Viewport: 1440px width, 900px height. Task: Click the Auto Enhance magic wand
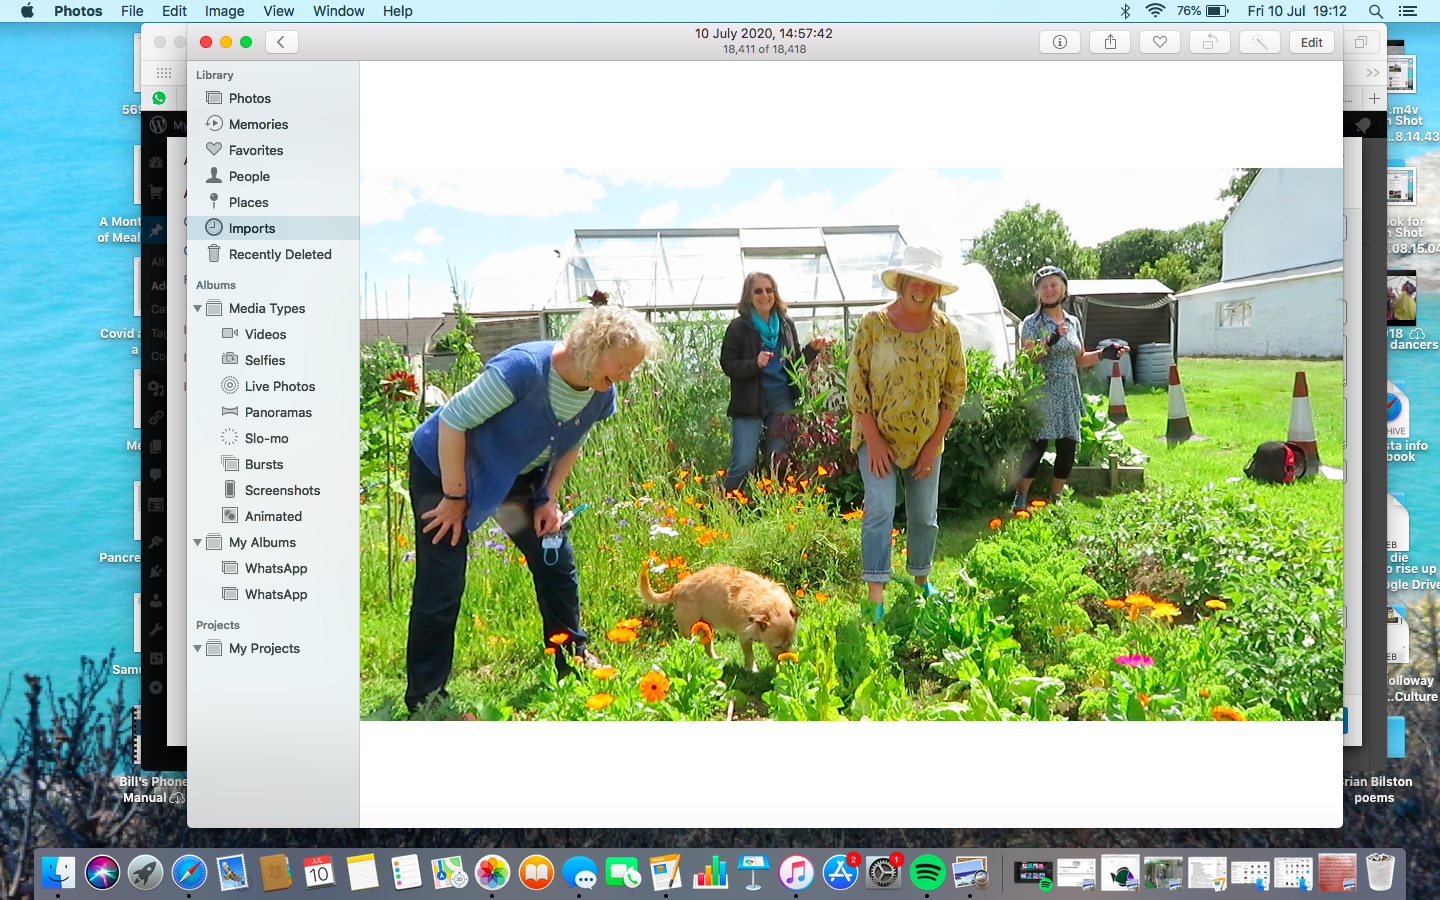click(1259, 42)
